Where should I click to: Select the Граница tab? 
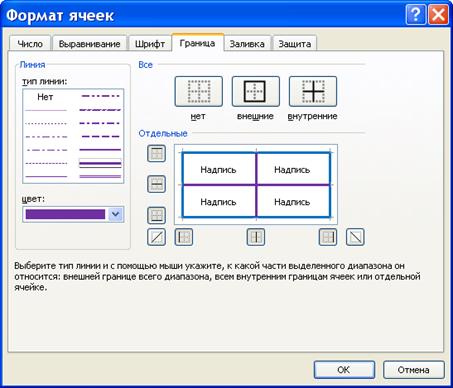pos(197,43)
